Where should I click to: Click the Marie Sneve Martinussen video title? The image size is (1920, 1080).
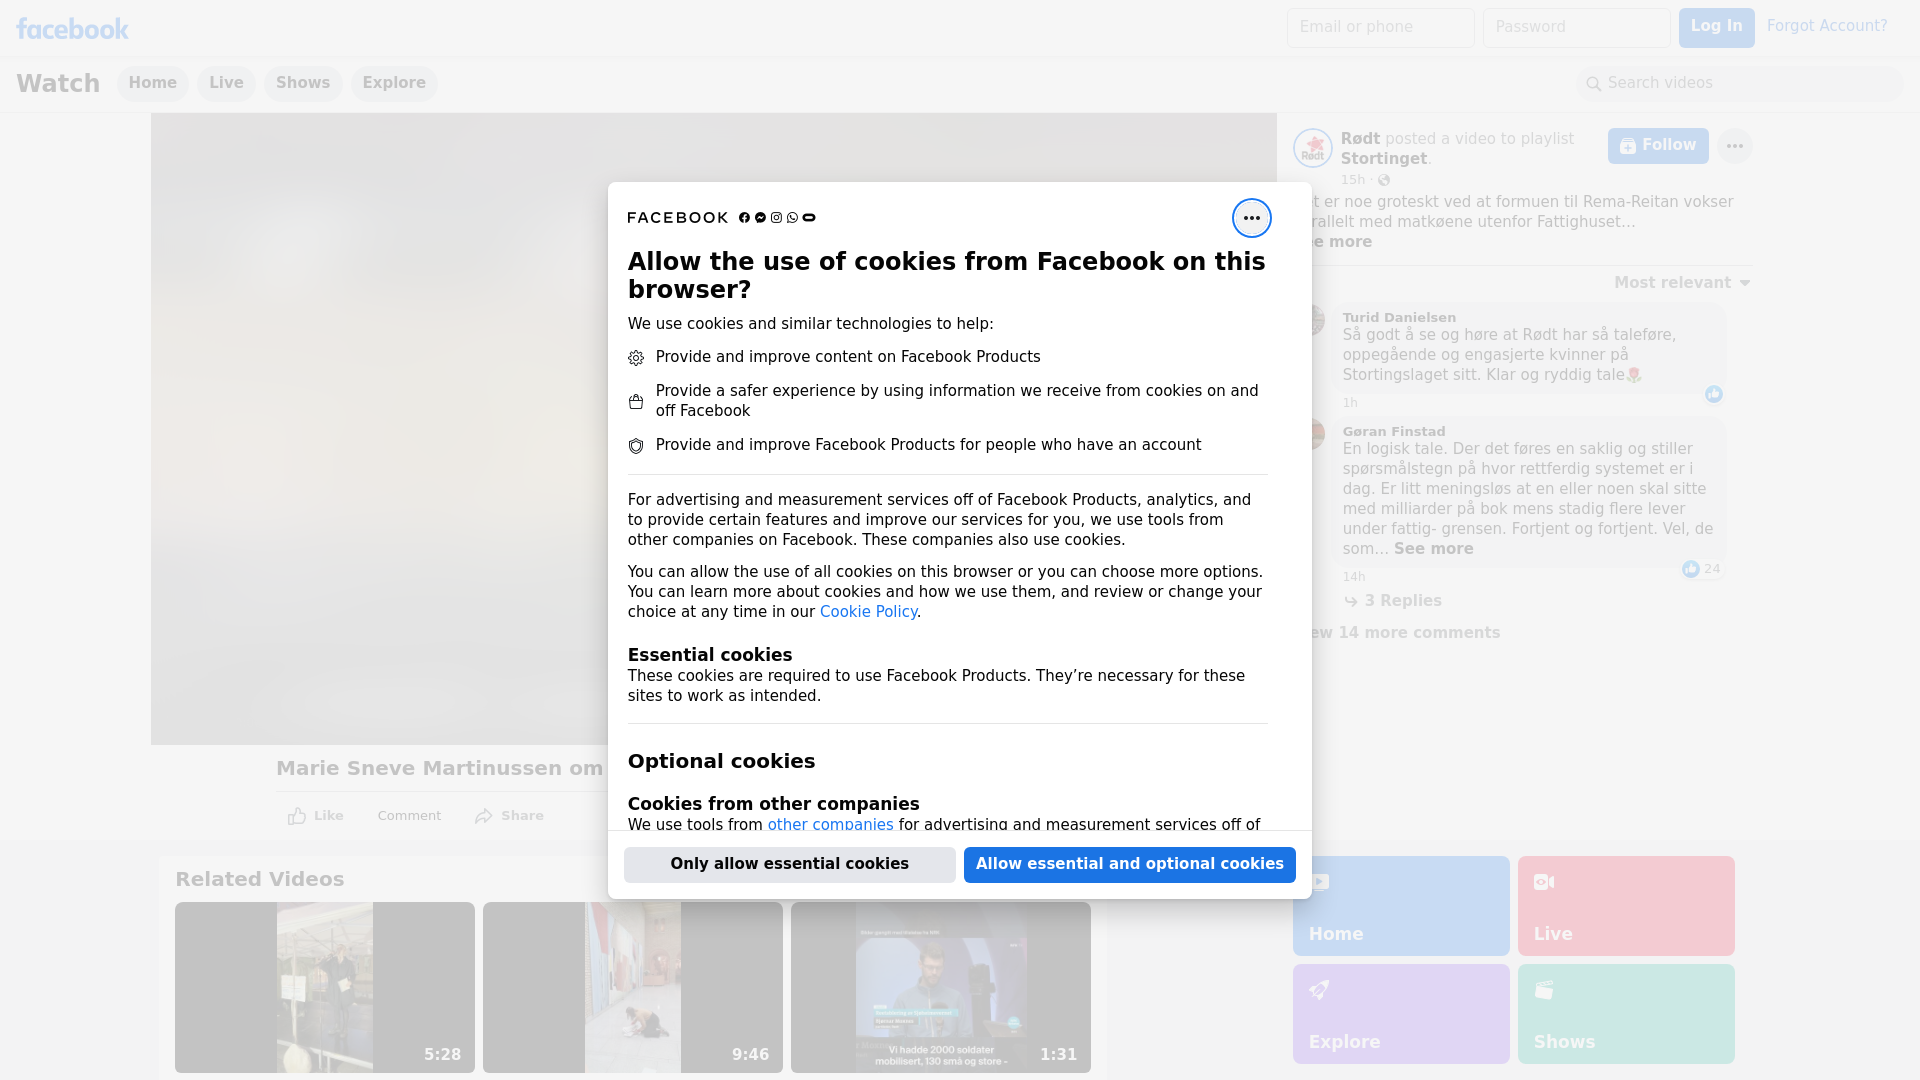click(440, 768)
